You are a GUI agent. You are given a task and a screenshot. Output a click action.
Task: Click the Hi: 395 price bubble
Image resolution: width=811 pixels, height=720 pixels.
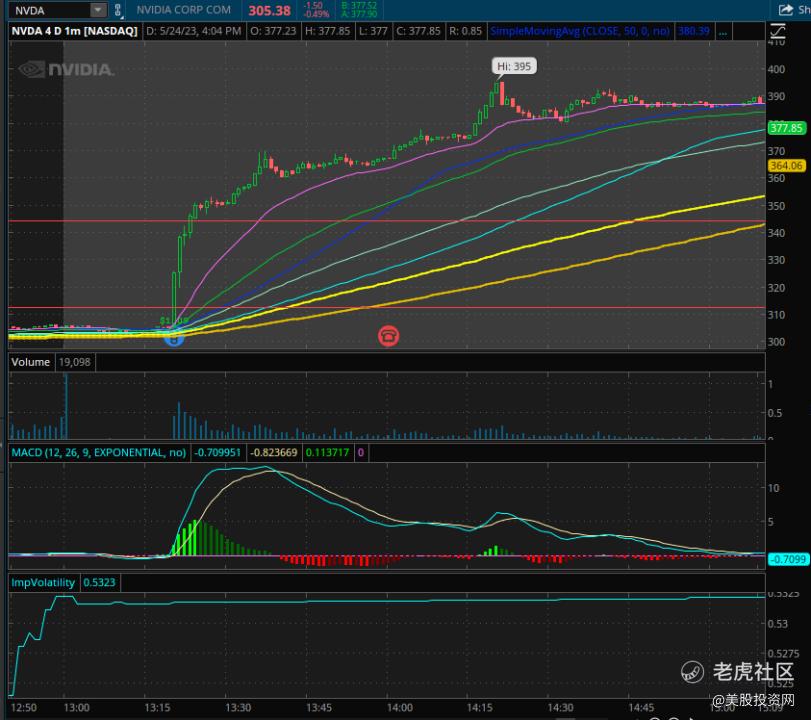click(514, 66)
